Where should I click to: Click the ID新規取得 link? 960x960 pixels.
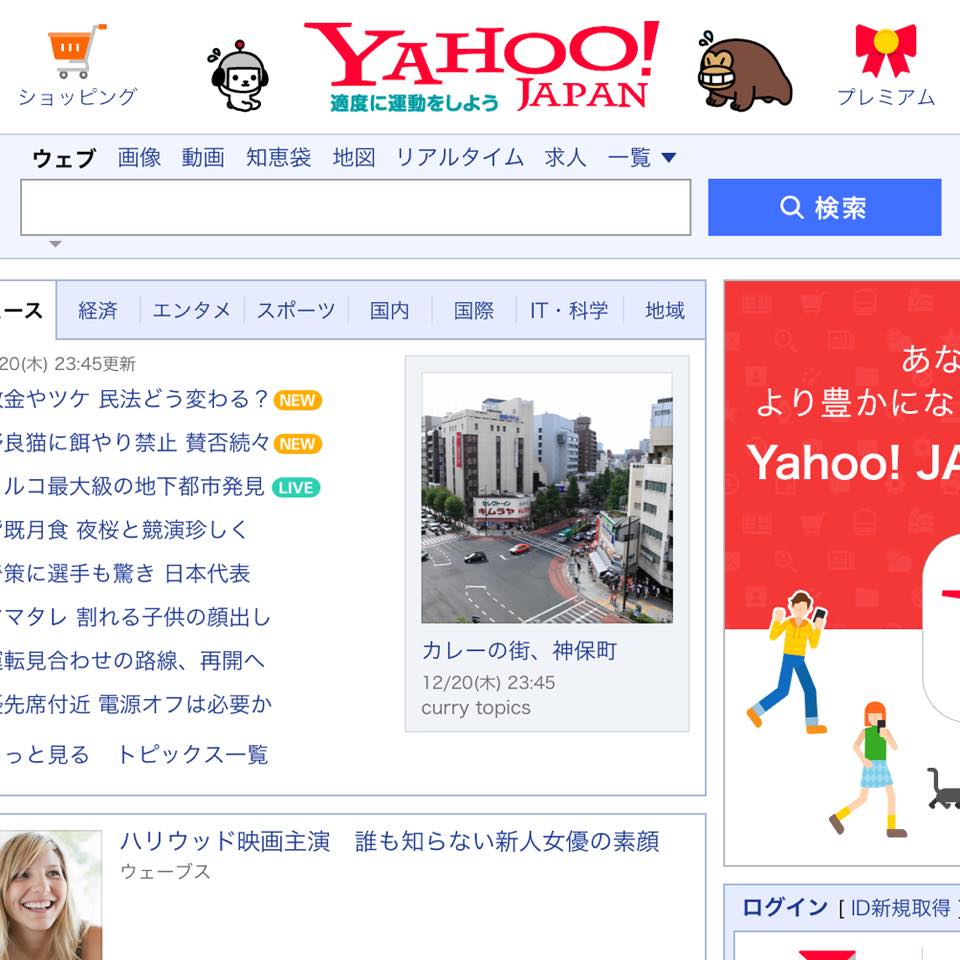pyautogui.click(x=901, y=908)
